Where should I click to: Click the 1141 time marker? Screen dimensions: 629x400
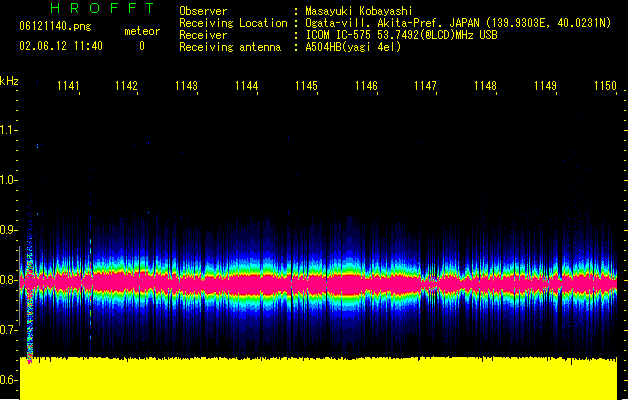coord(68,86)
